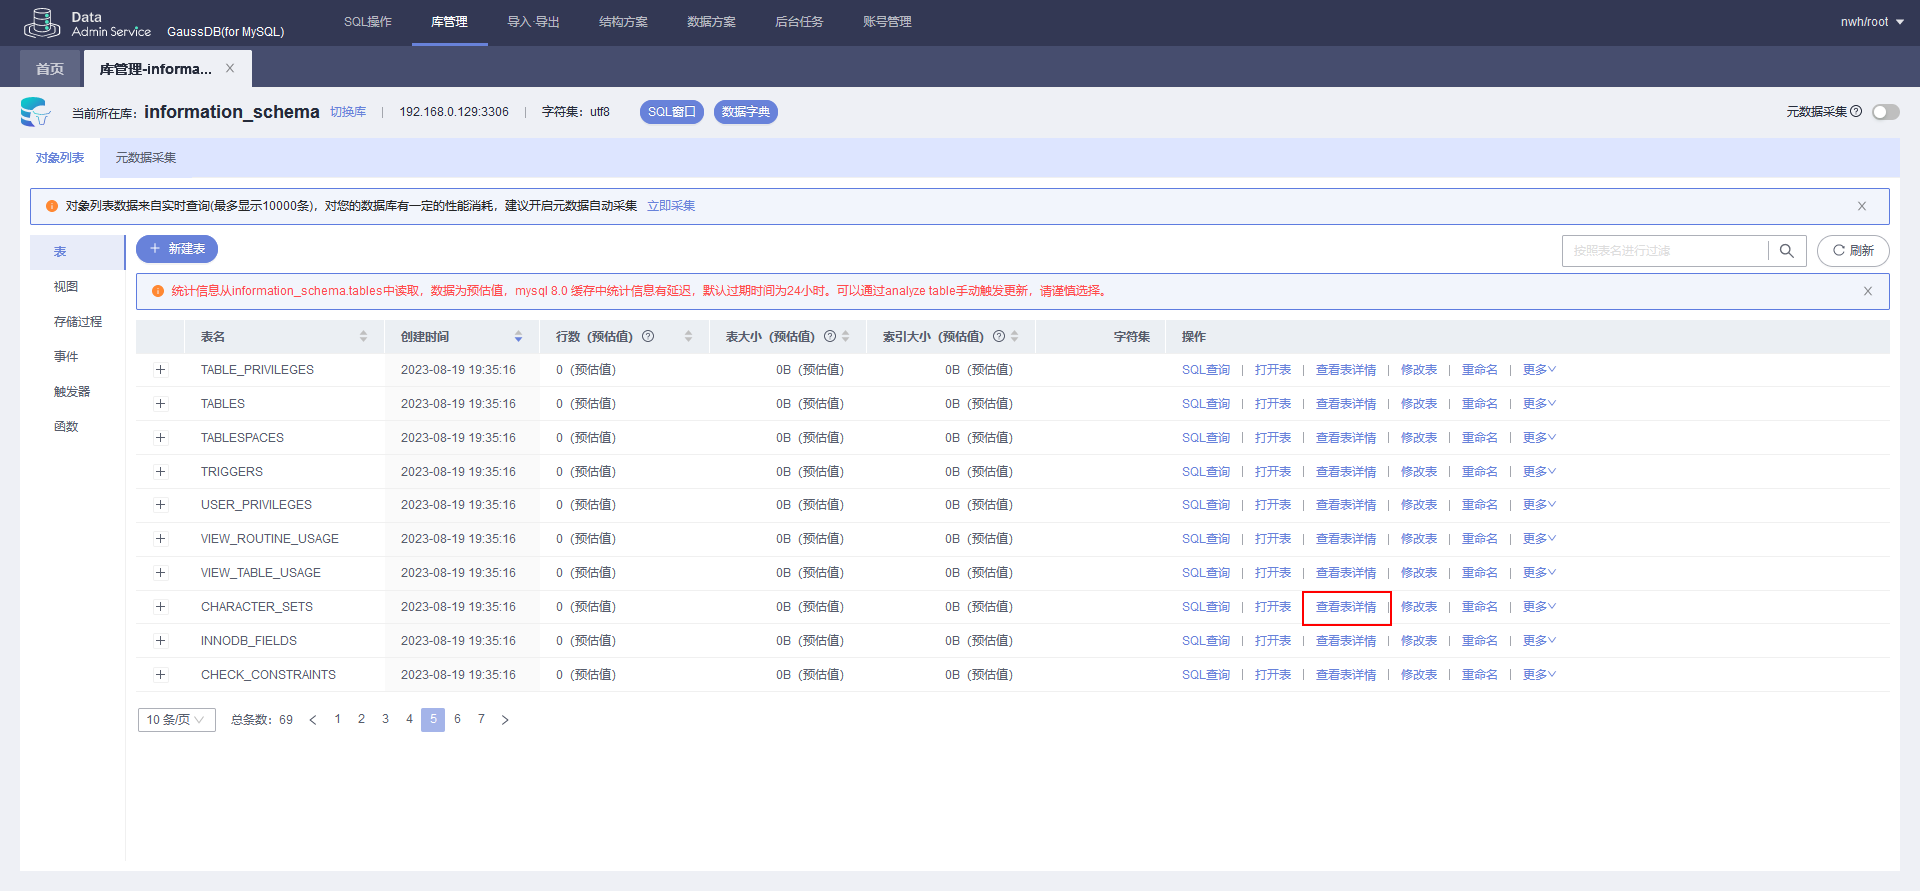Click 修改表 for USER_PRIVILEGES row

(x=1419, y=505)
